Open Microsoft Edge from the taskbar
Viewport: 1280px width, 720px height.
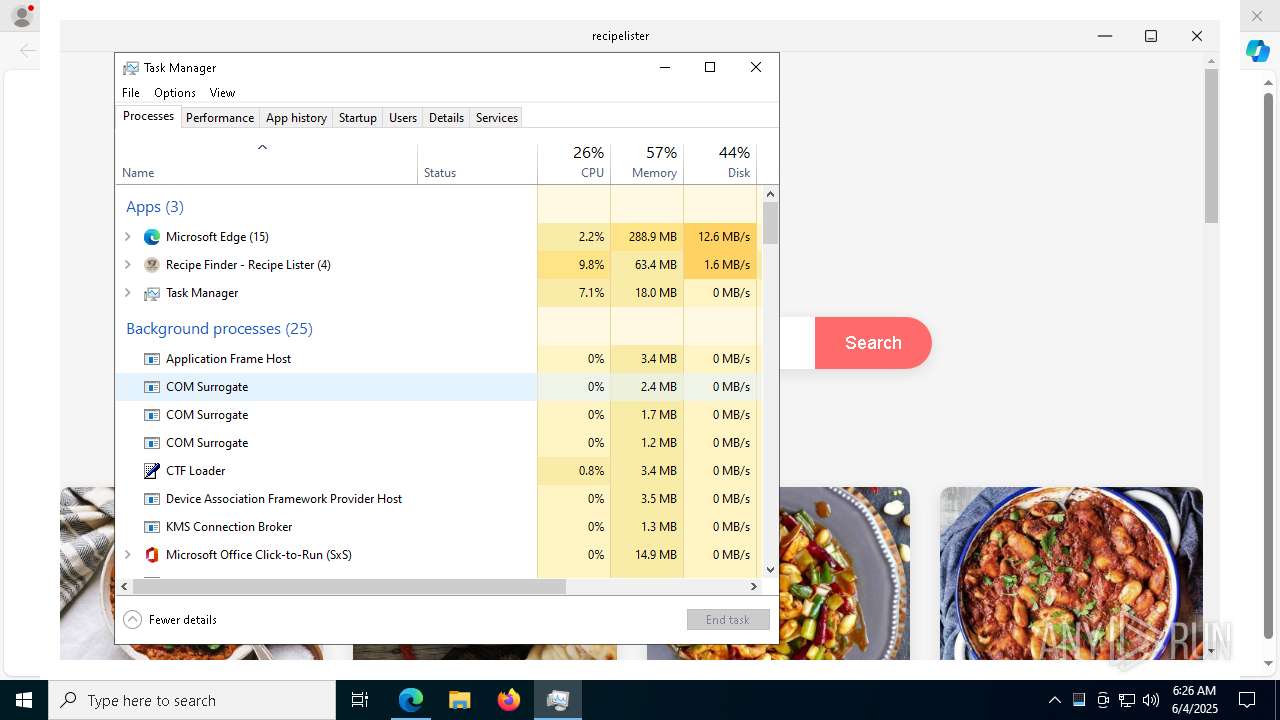click(x=411, y=700)
